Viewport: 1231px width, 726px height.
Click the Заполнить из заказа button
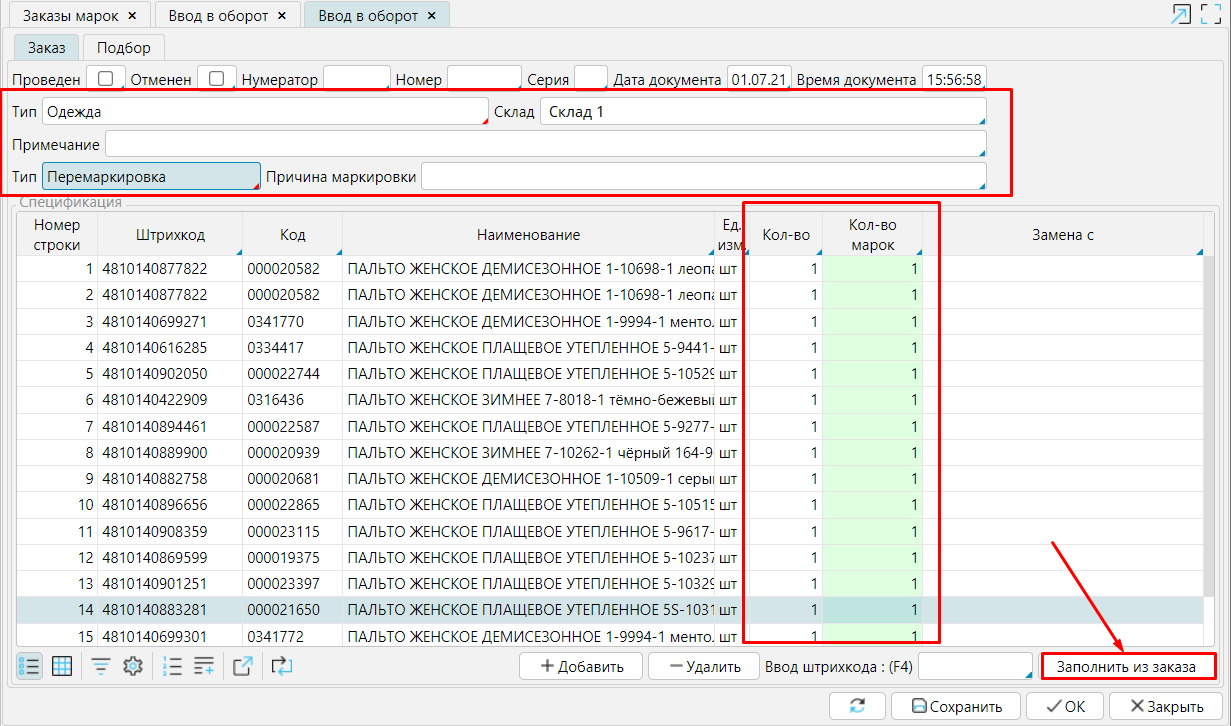coord(1128,666)
